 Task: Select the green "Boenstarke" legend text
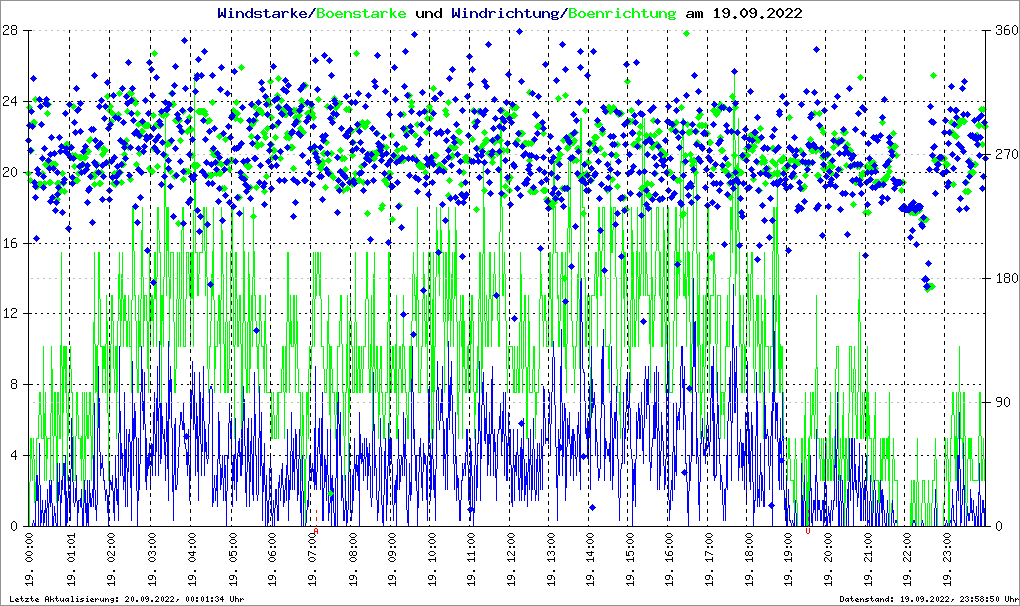(x=361, y=13)
